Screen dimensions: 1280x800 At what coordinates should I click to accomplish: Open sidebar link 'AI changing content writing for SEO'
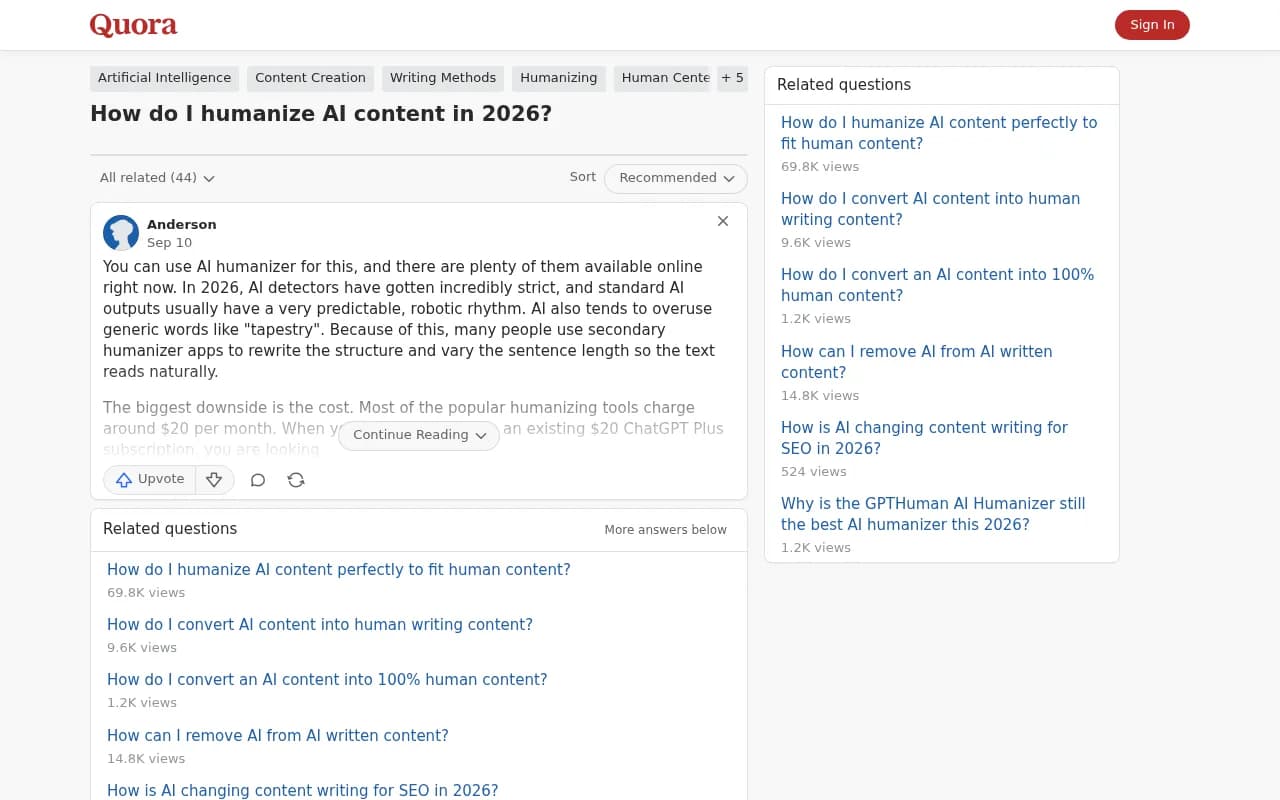924,438
